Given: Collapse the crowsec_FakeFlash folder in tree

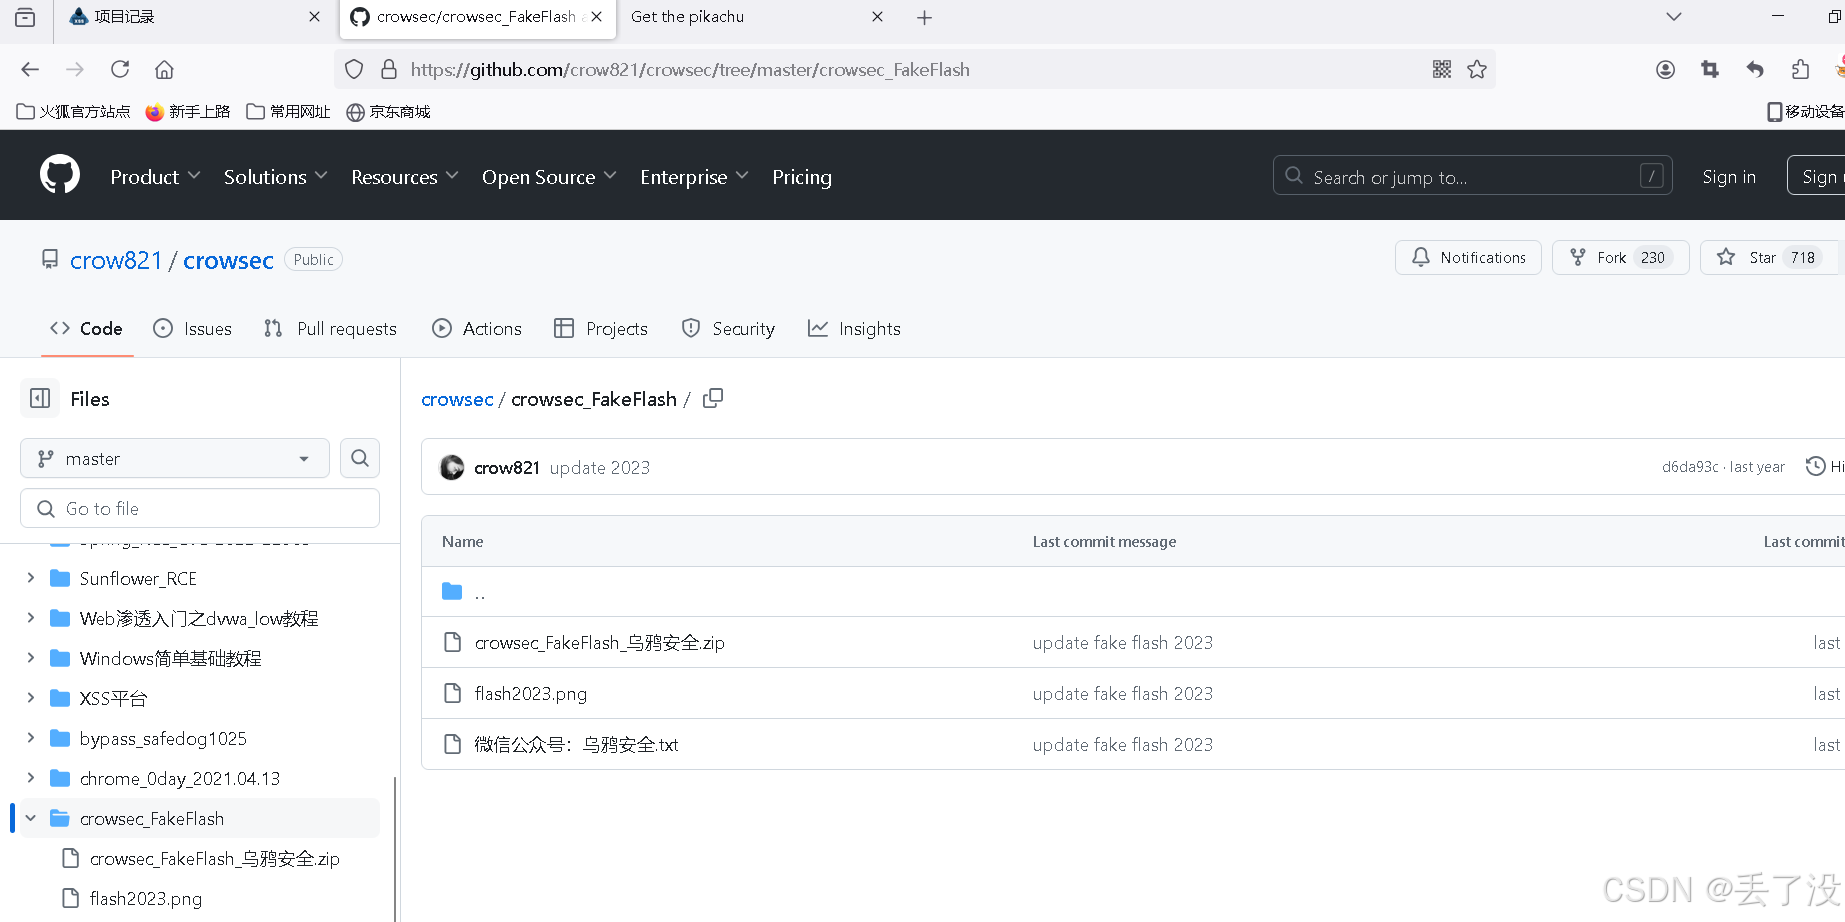Looking at the screenshot, I should coord(31,818).
